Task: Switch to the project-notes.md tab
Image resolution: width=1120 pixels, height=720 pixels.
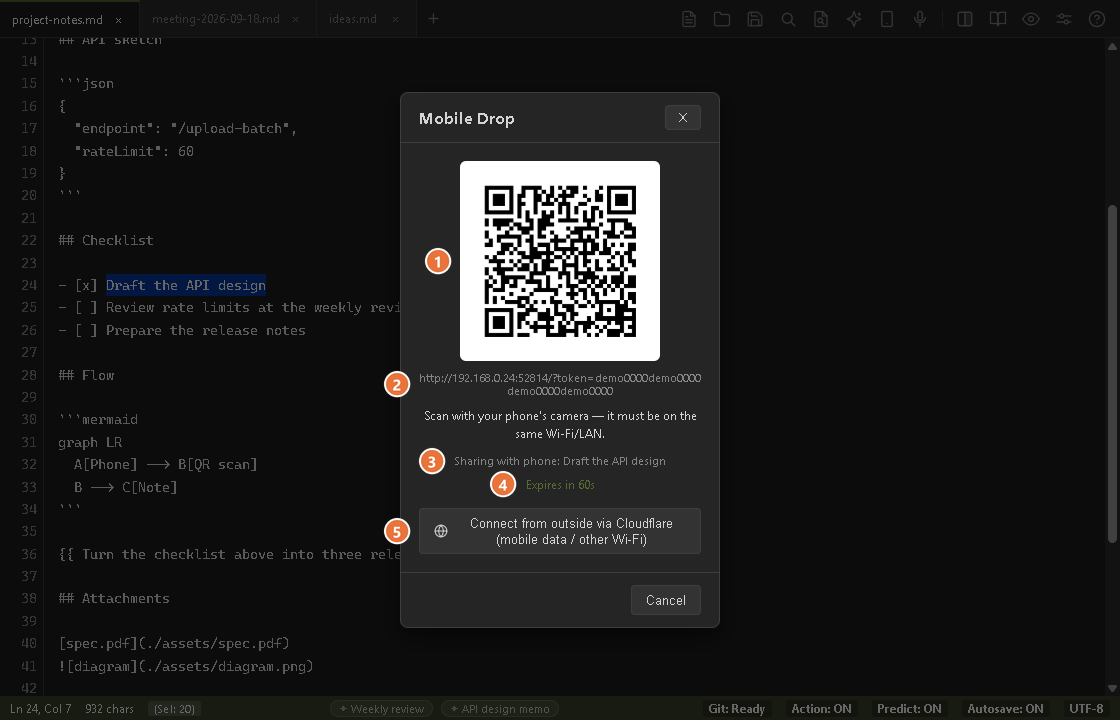Action: pos(57,19)
